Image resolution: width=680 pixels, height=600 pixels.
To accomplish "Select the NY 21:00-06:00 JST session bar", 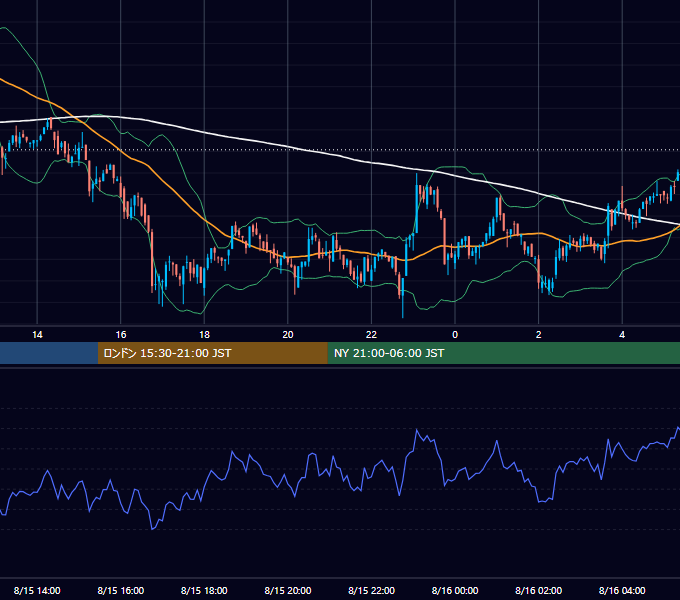I will [x=503, y=353].
